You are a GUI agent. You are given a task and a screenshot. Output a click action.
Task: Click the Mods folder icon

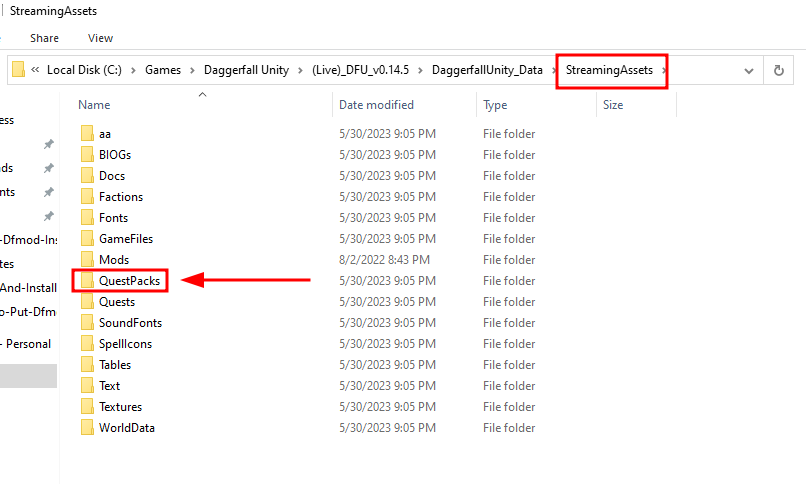(x=87, y=260)
